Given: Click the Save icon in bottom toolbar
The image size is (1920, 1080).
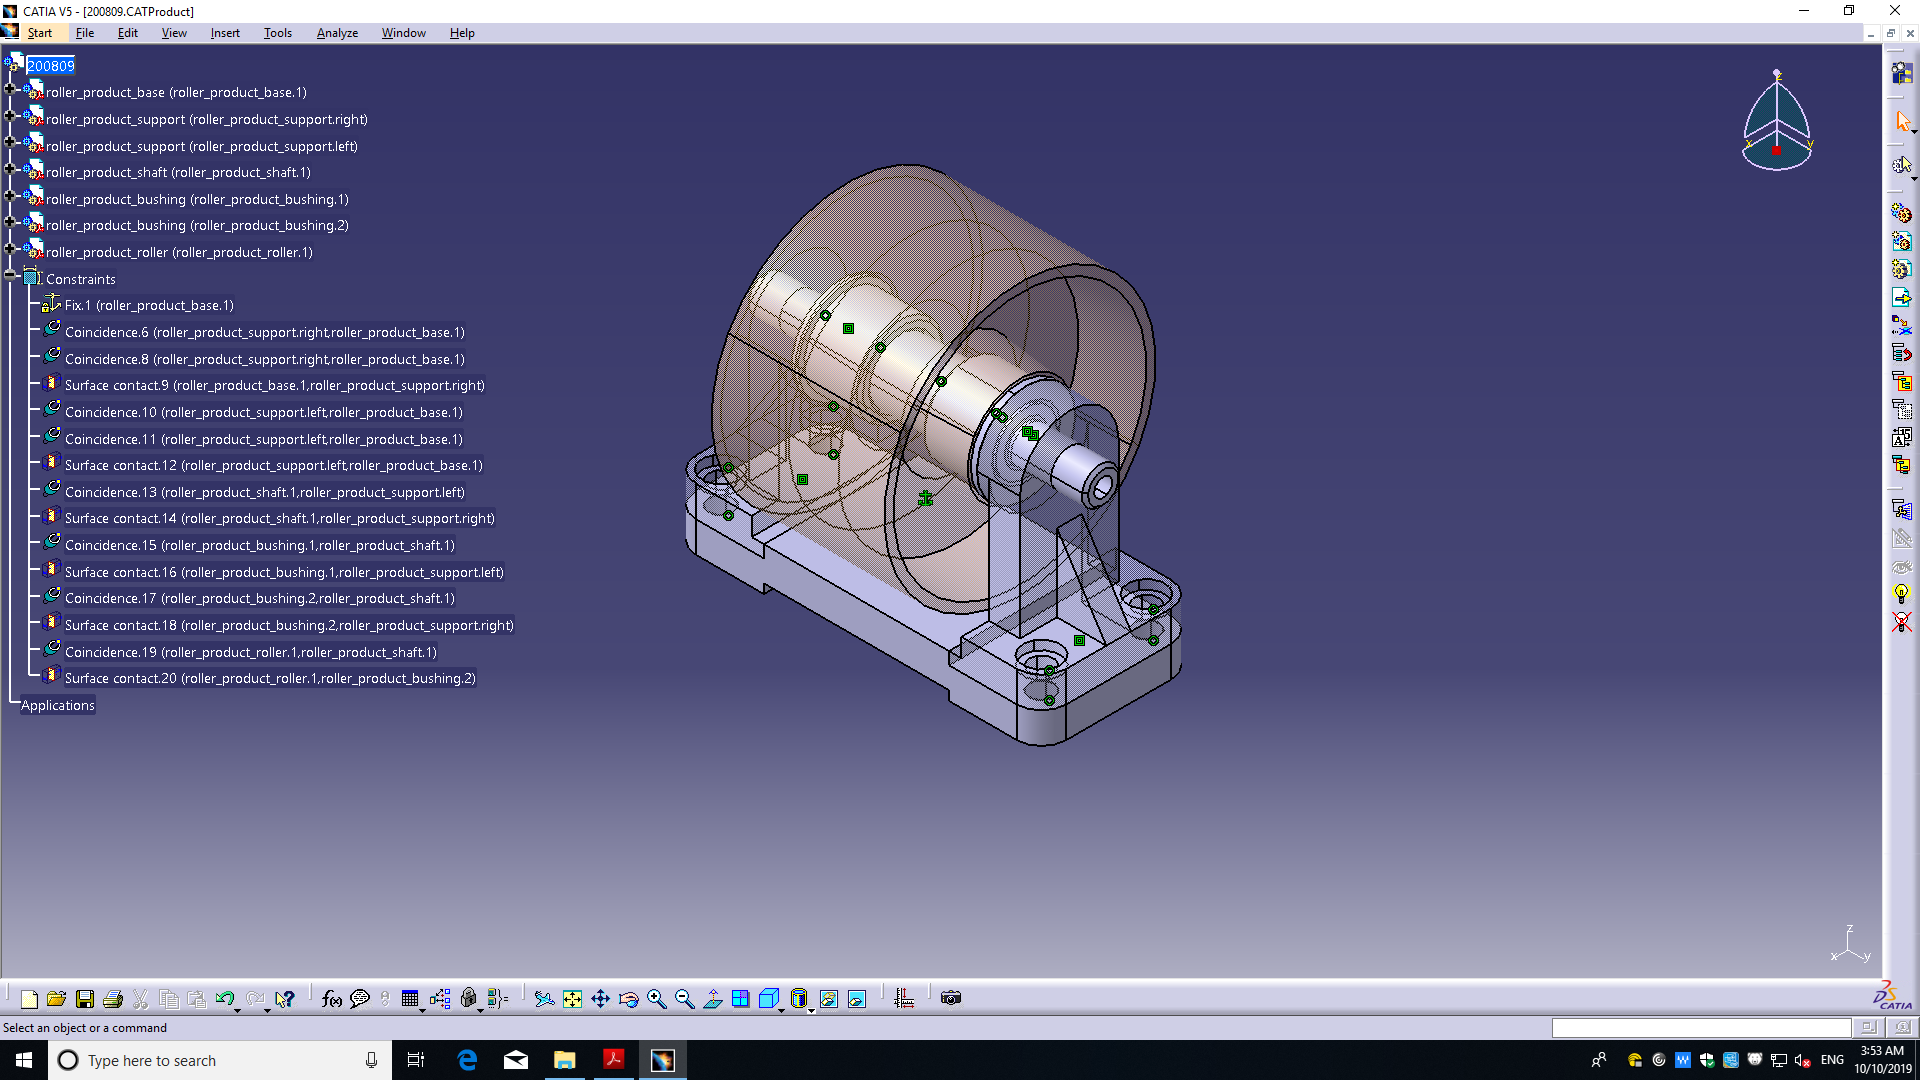Looking at the screenshot, I should 85,999.
